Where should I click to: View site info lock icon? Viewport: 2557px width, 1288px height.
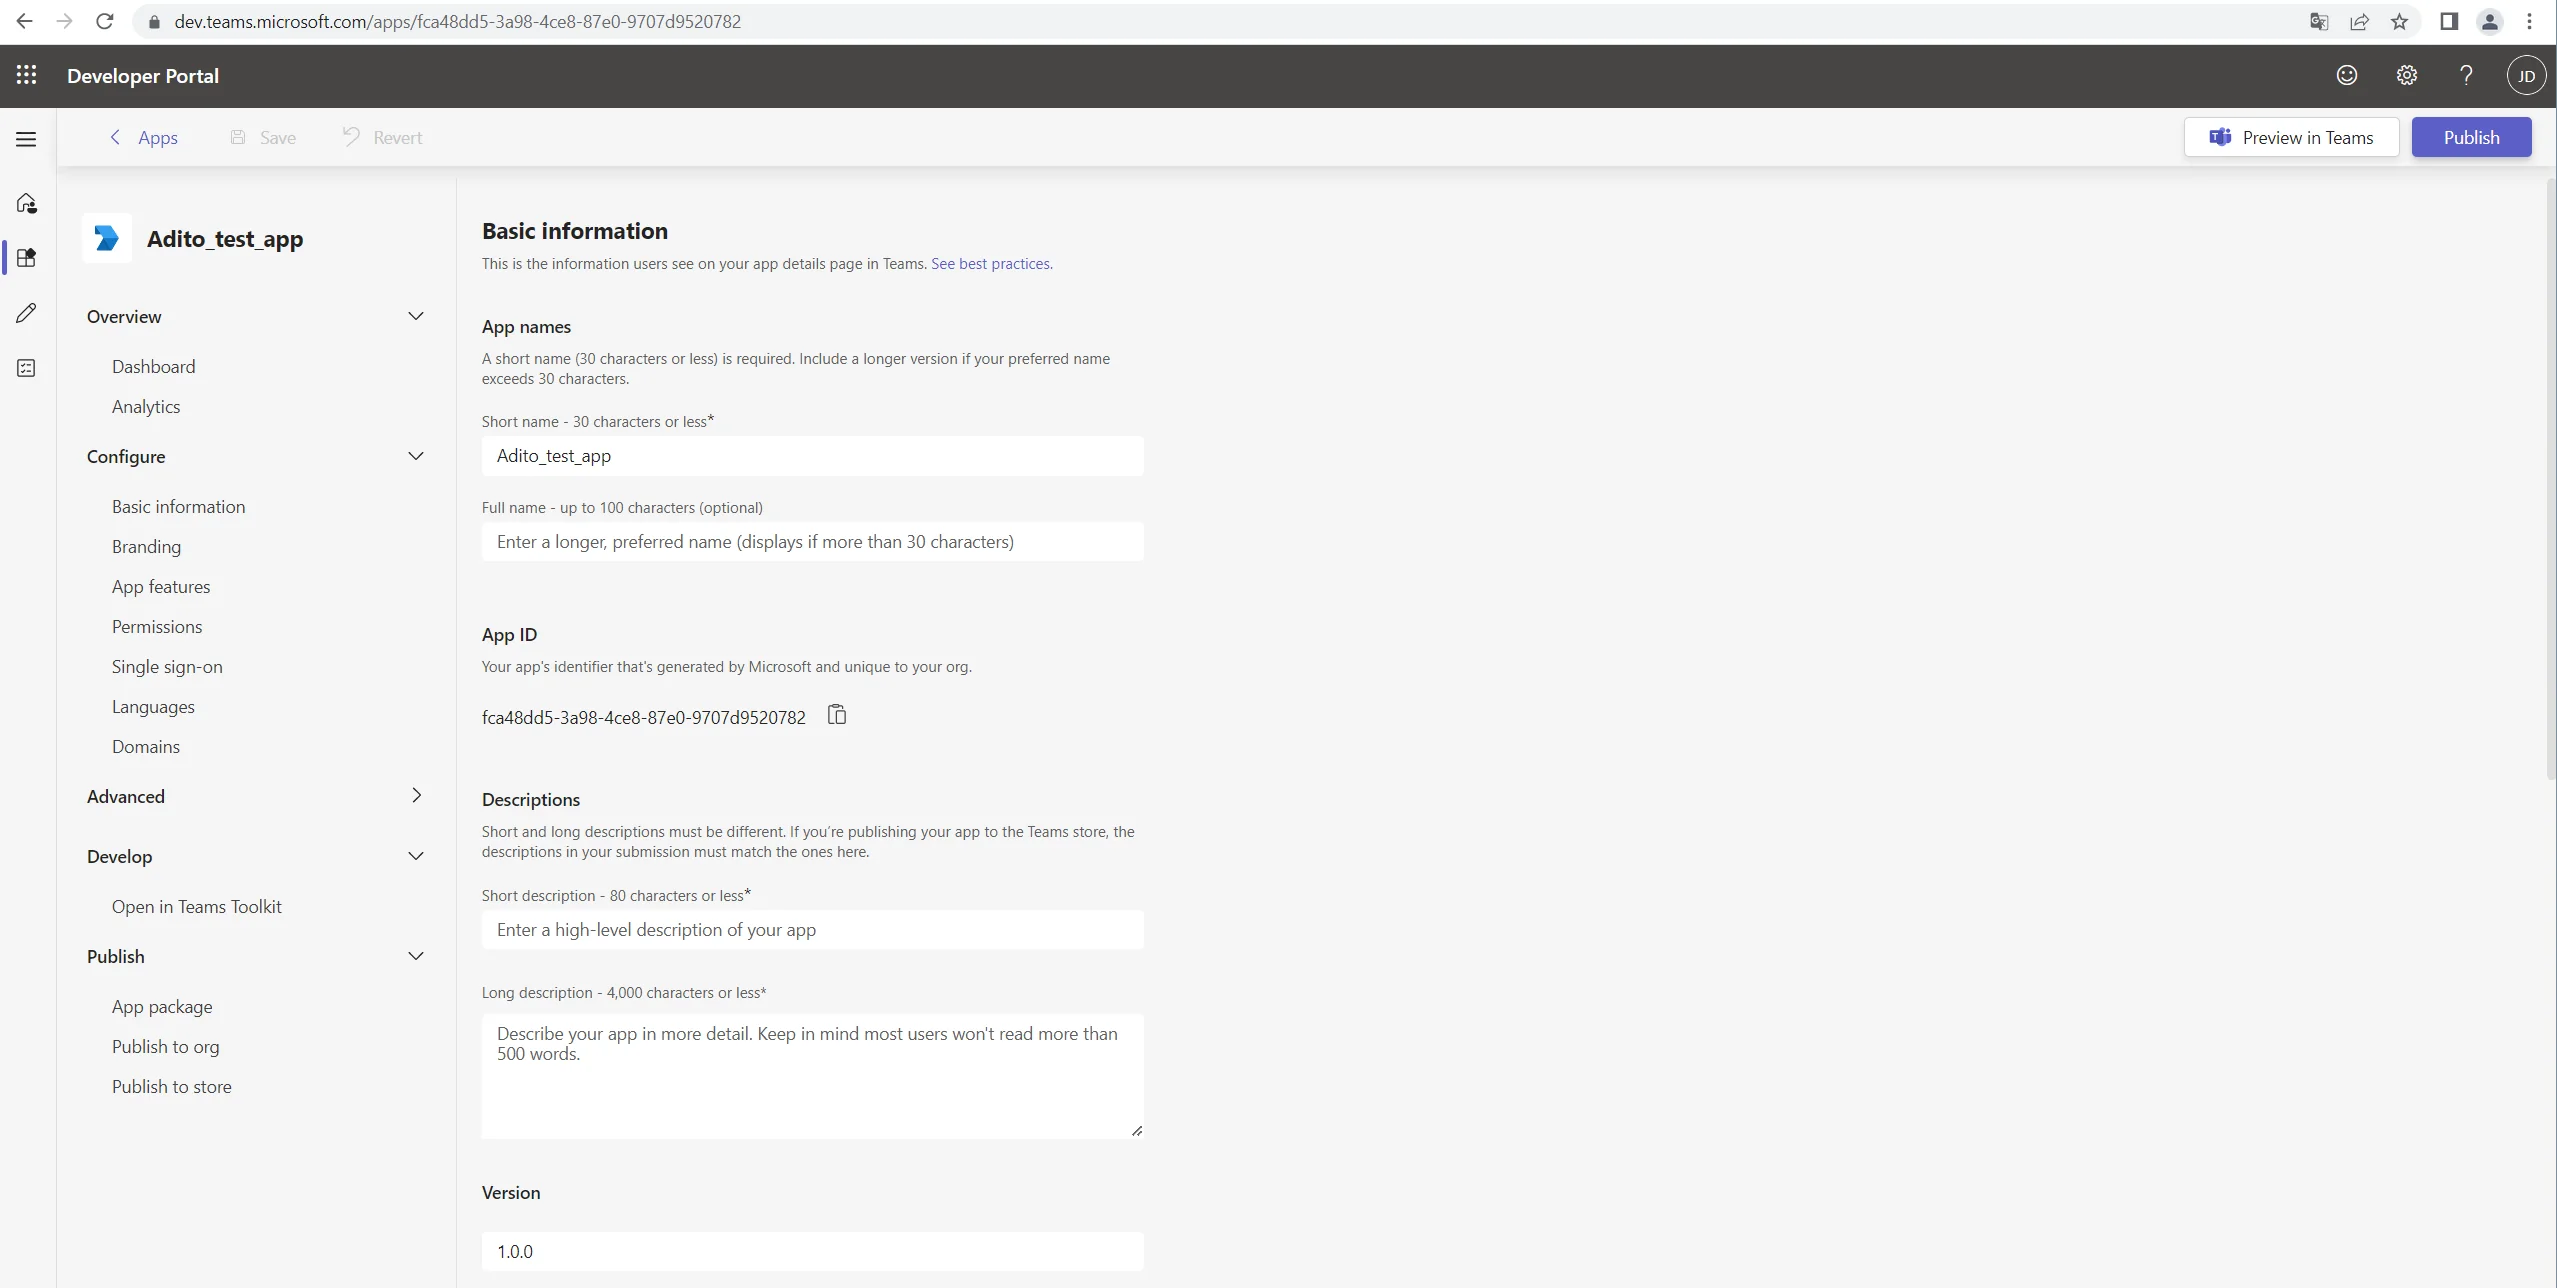click(154, 21)
